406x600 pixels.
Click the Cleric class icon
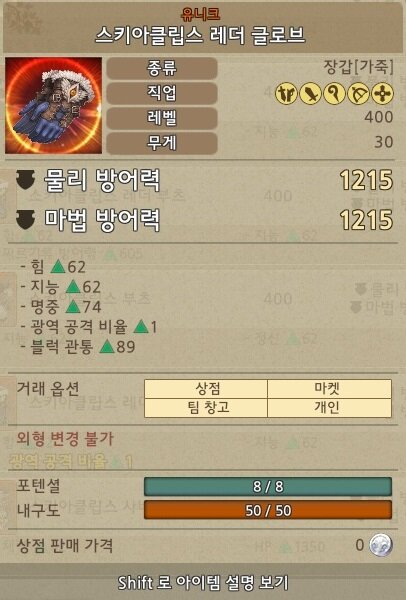382,93
